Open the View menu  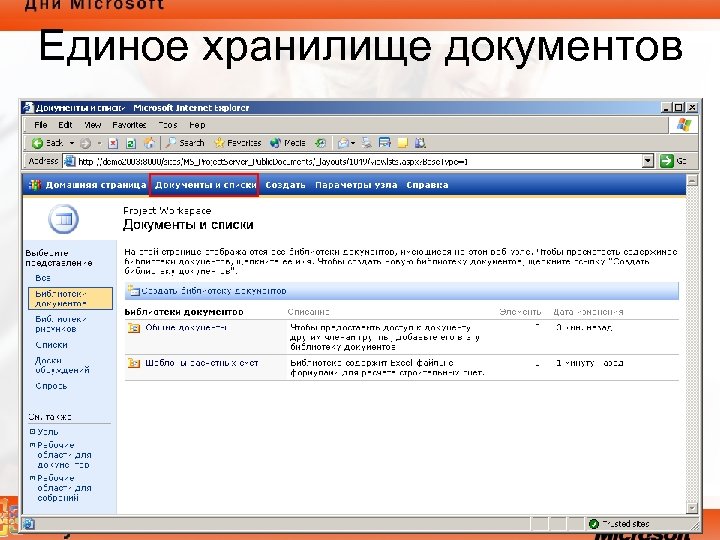pos(93,125)
